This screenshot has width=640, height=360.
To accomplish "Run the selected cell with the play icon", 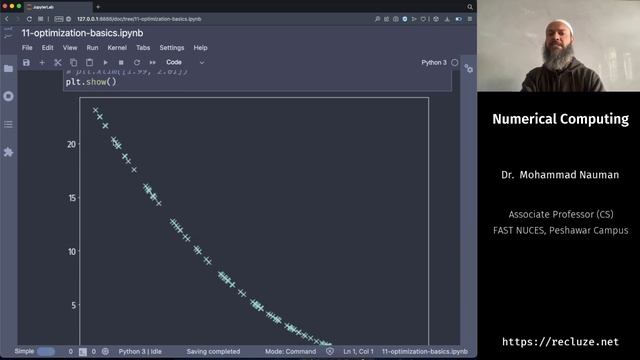I will pyautogui.click(x=105, y=62).
